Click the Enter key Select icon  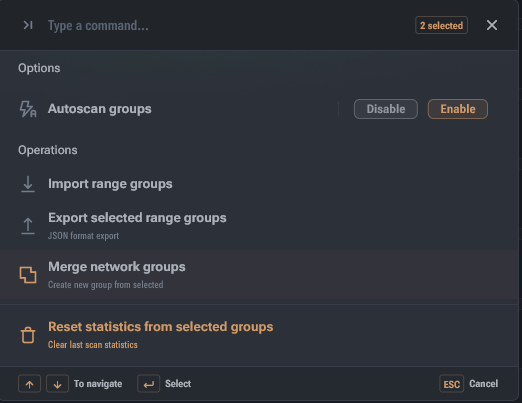[149, 384]
